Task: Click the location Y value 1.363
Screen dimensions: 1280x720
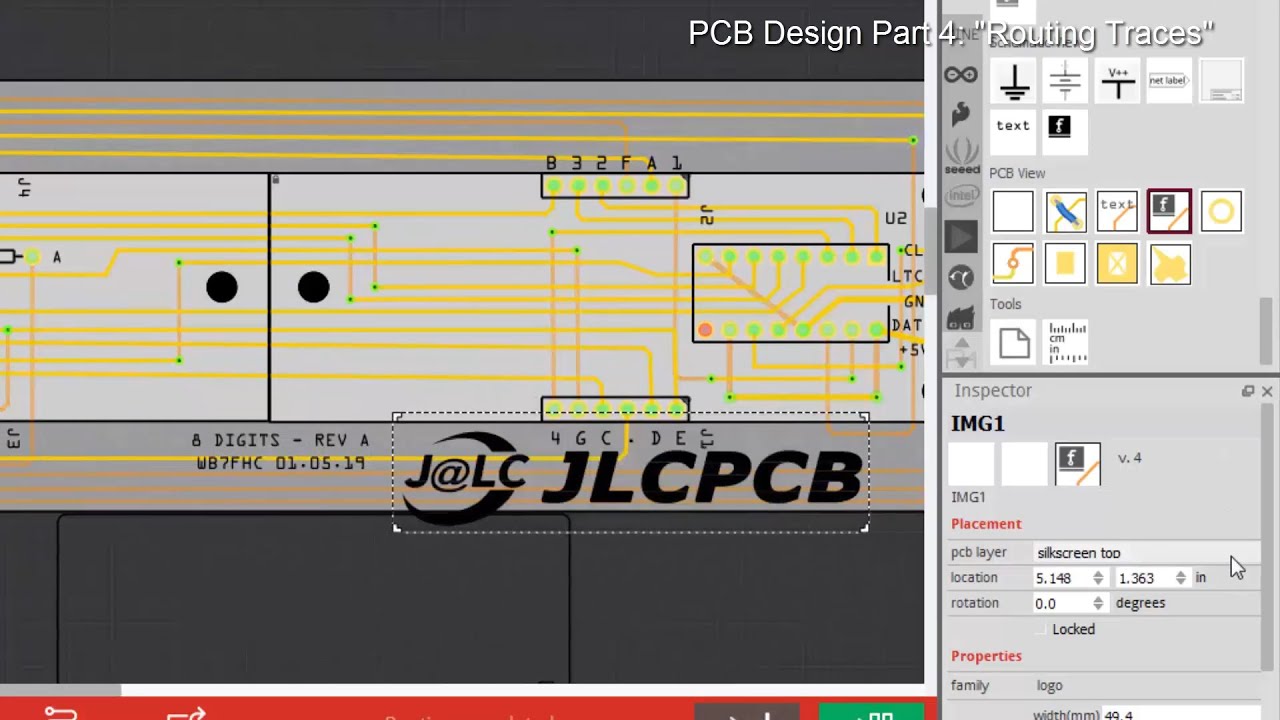Action: tap(1136, 578)
